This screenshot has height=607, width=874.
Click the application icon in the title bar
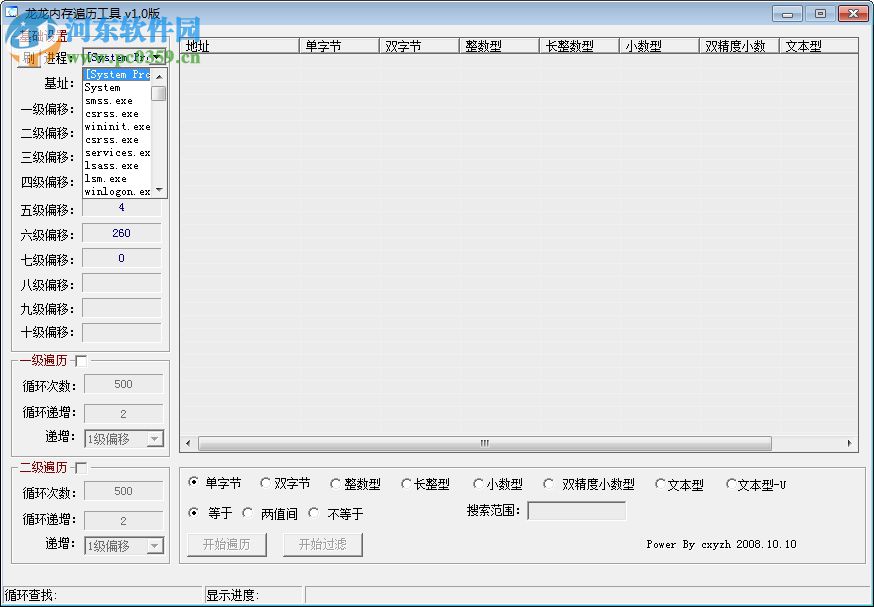pos(13,13)
